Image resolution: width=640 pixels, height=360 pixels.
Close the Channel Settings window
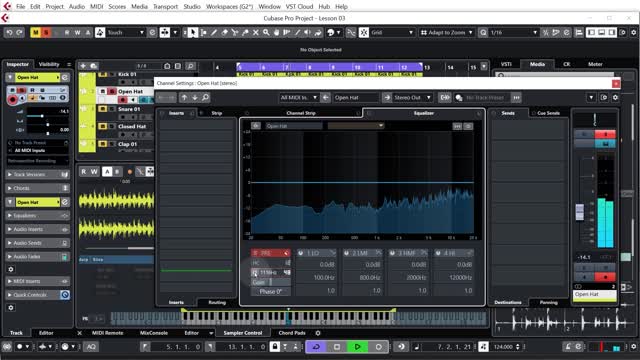coord(616,83)
